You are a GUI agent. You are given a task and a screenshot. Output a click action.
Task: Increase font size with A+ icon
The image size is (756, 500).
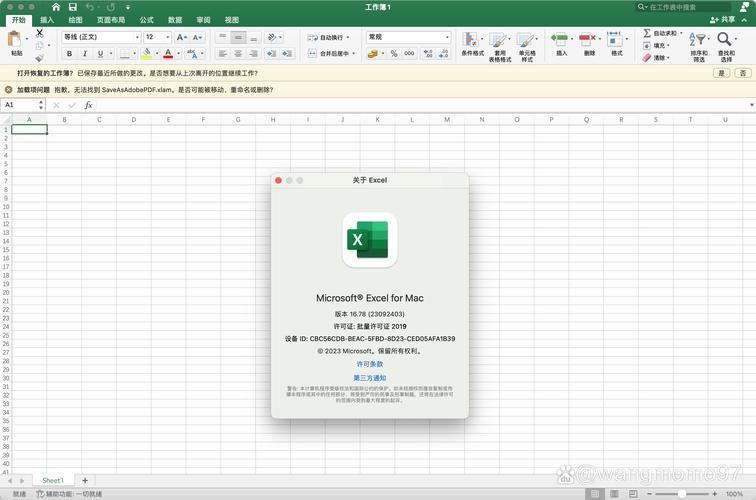pyautogui.click(x=181, y=37)
